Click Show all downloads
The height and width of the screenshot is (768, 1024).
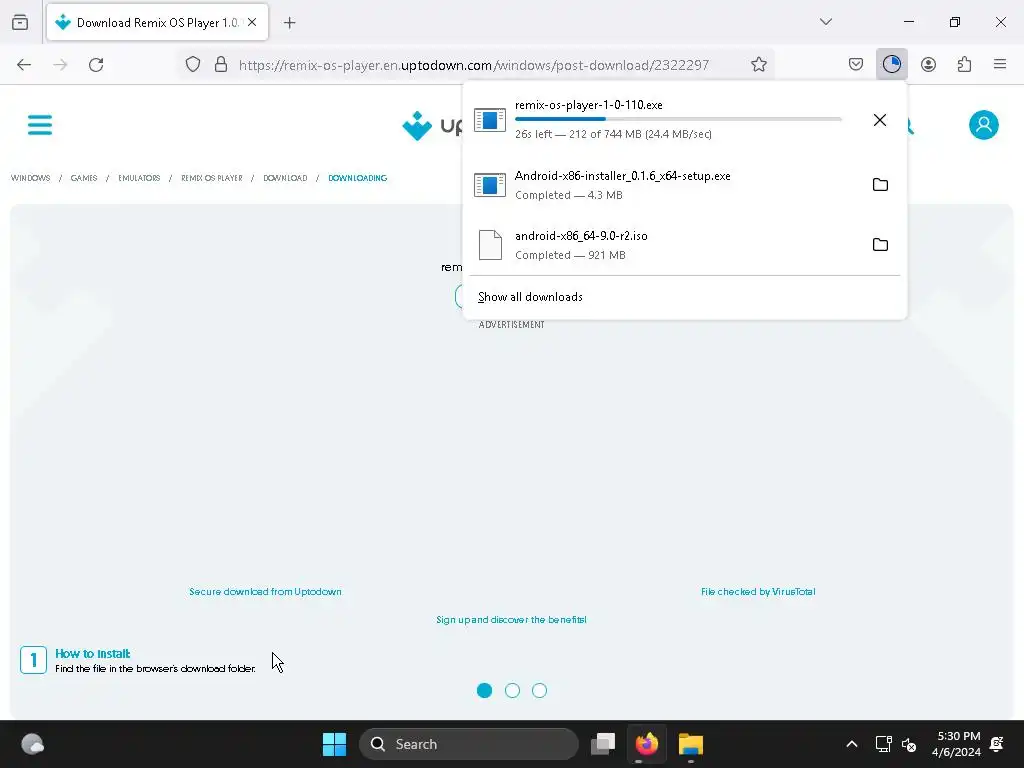point(530,297)
